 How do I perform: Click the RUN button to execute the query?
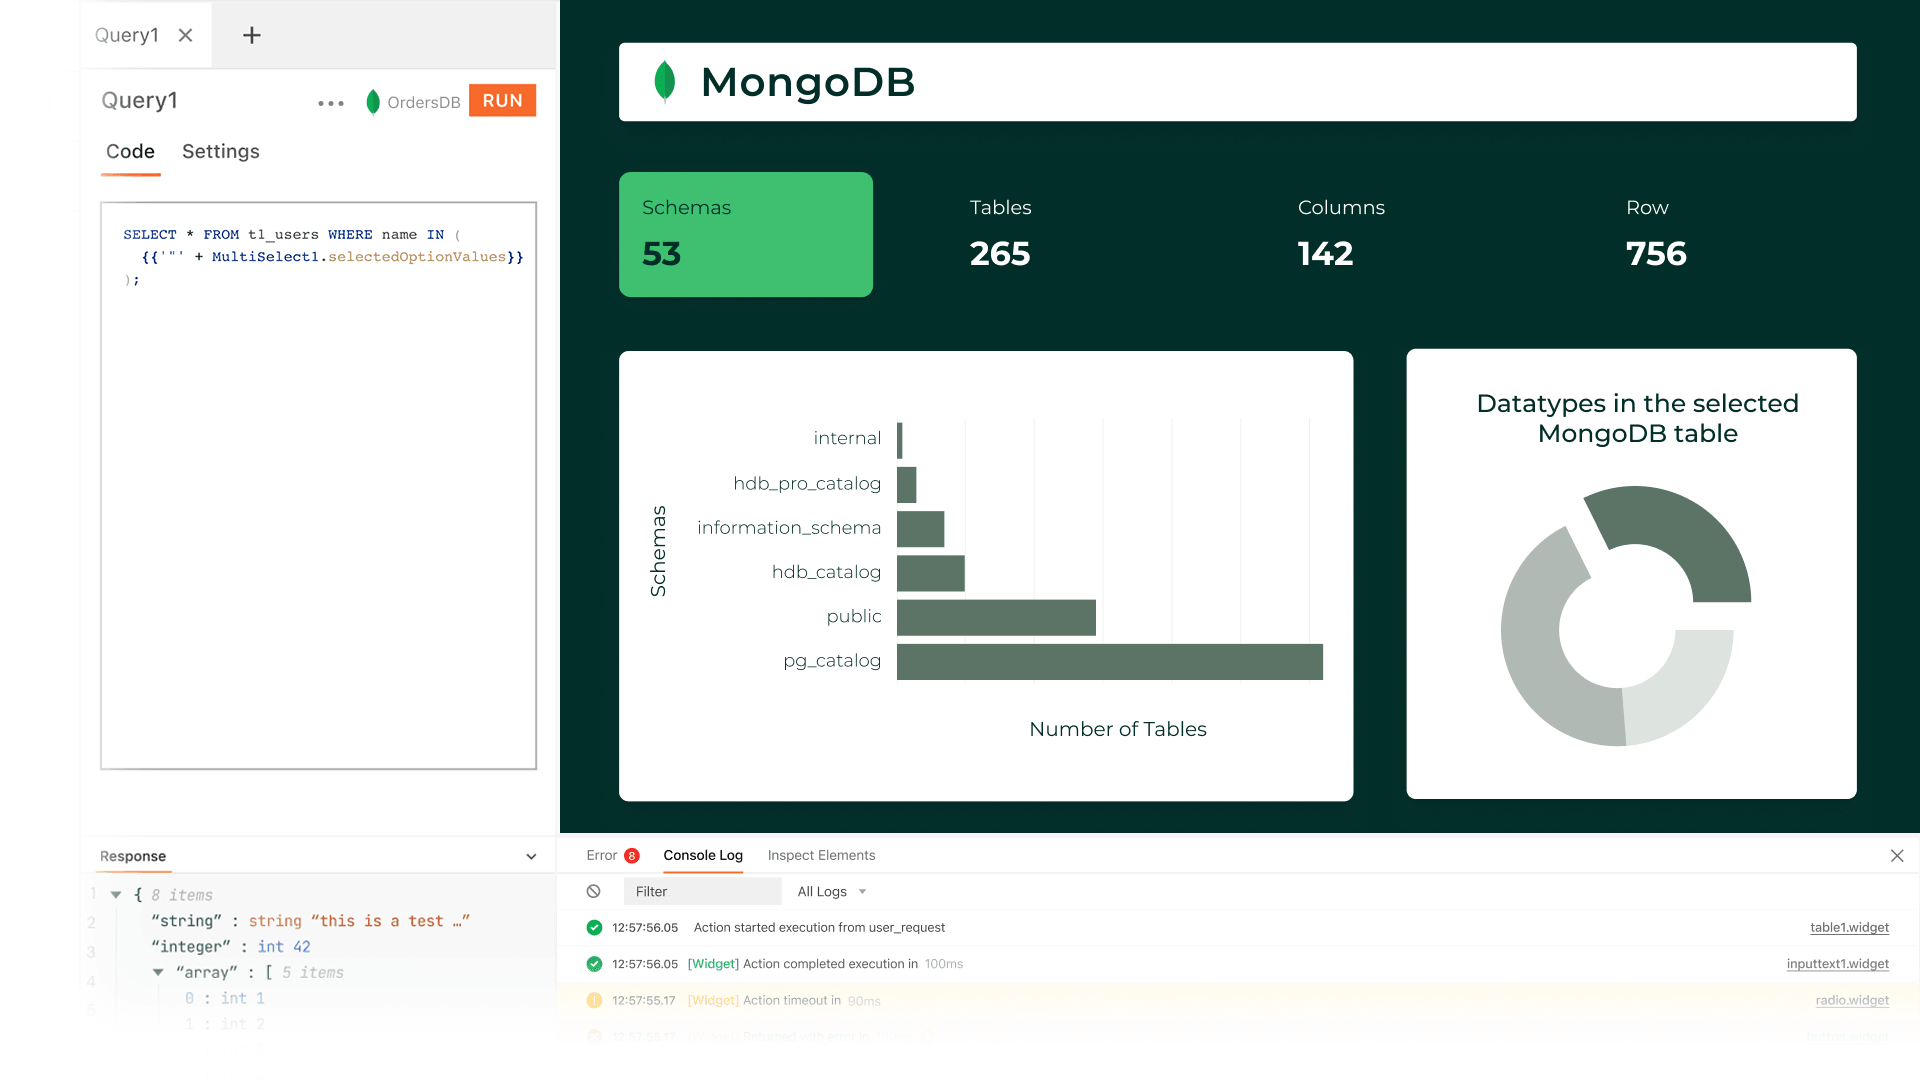tap(502, 100)
